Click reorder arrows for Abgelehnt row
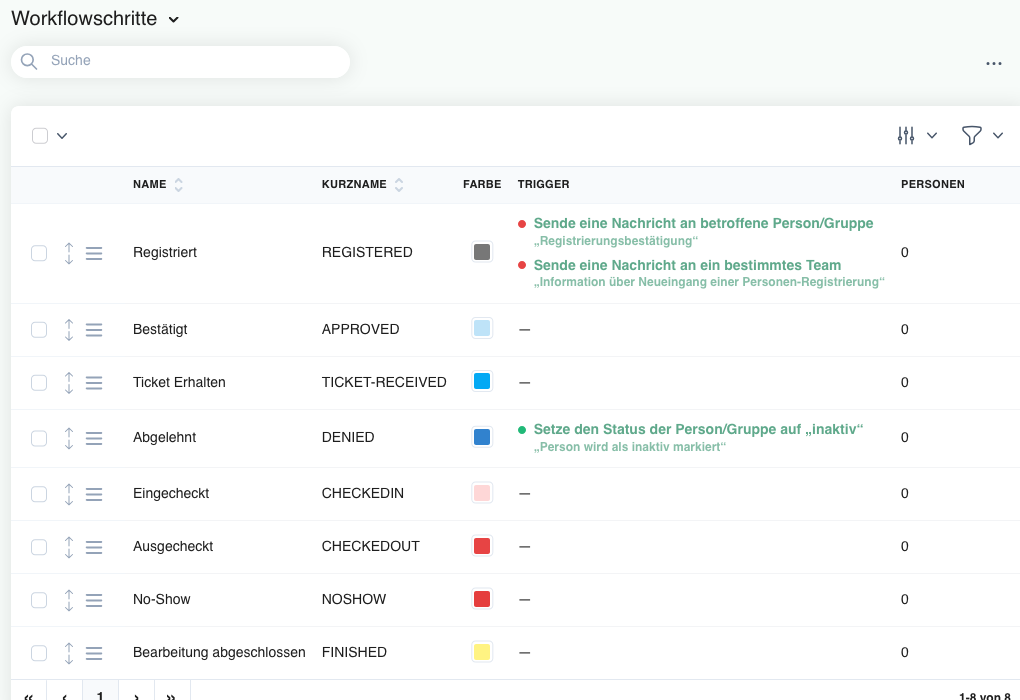 (x=69, y=438)
